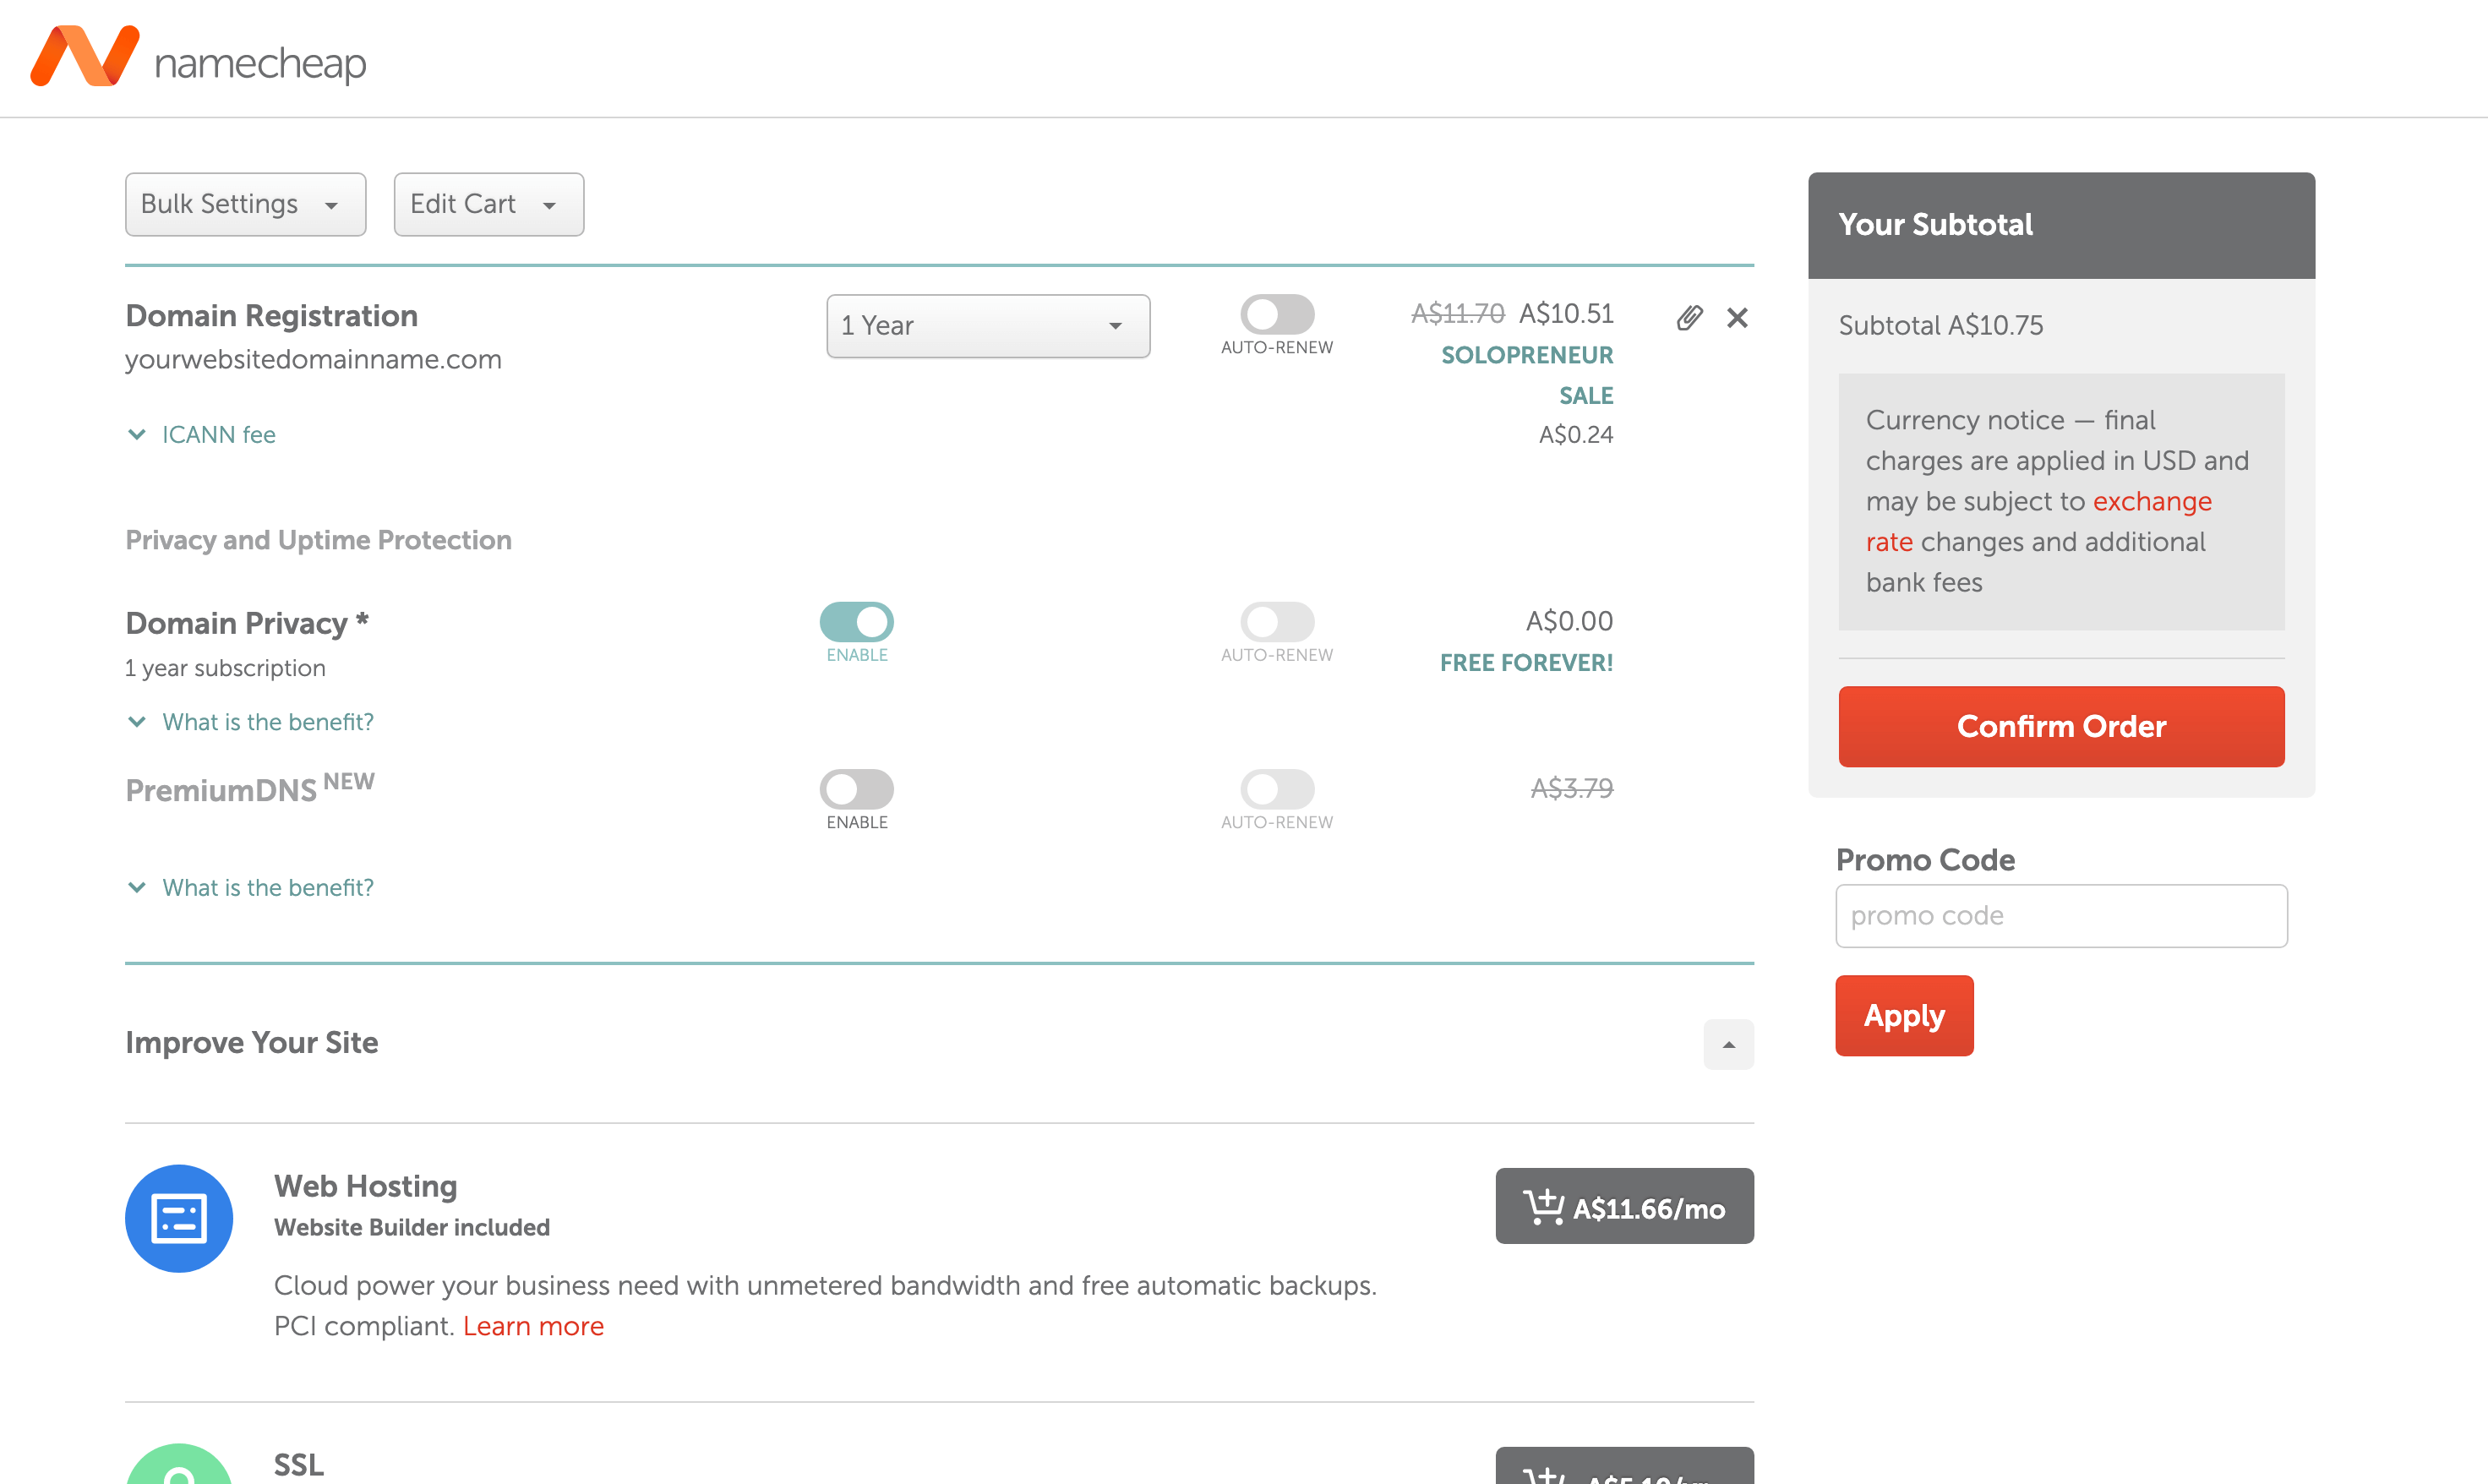This screenshot has height=1484, width=2488.
Task: Add SSL to cart via cart icon
Action: tap(1624, 1466)
